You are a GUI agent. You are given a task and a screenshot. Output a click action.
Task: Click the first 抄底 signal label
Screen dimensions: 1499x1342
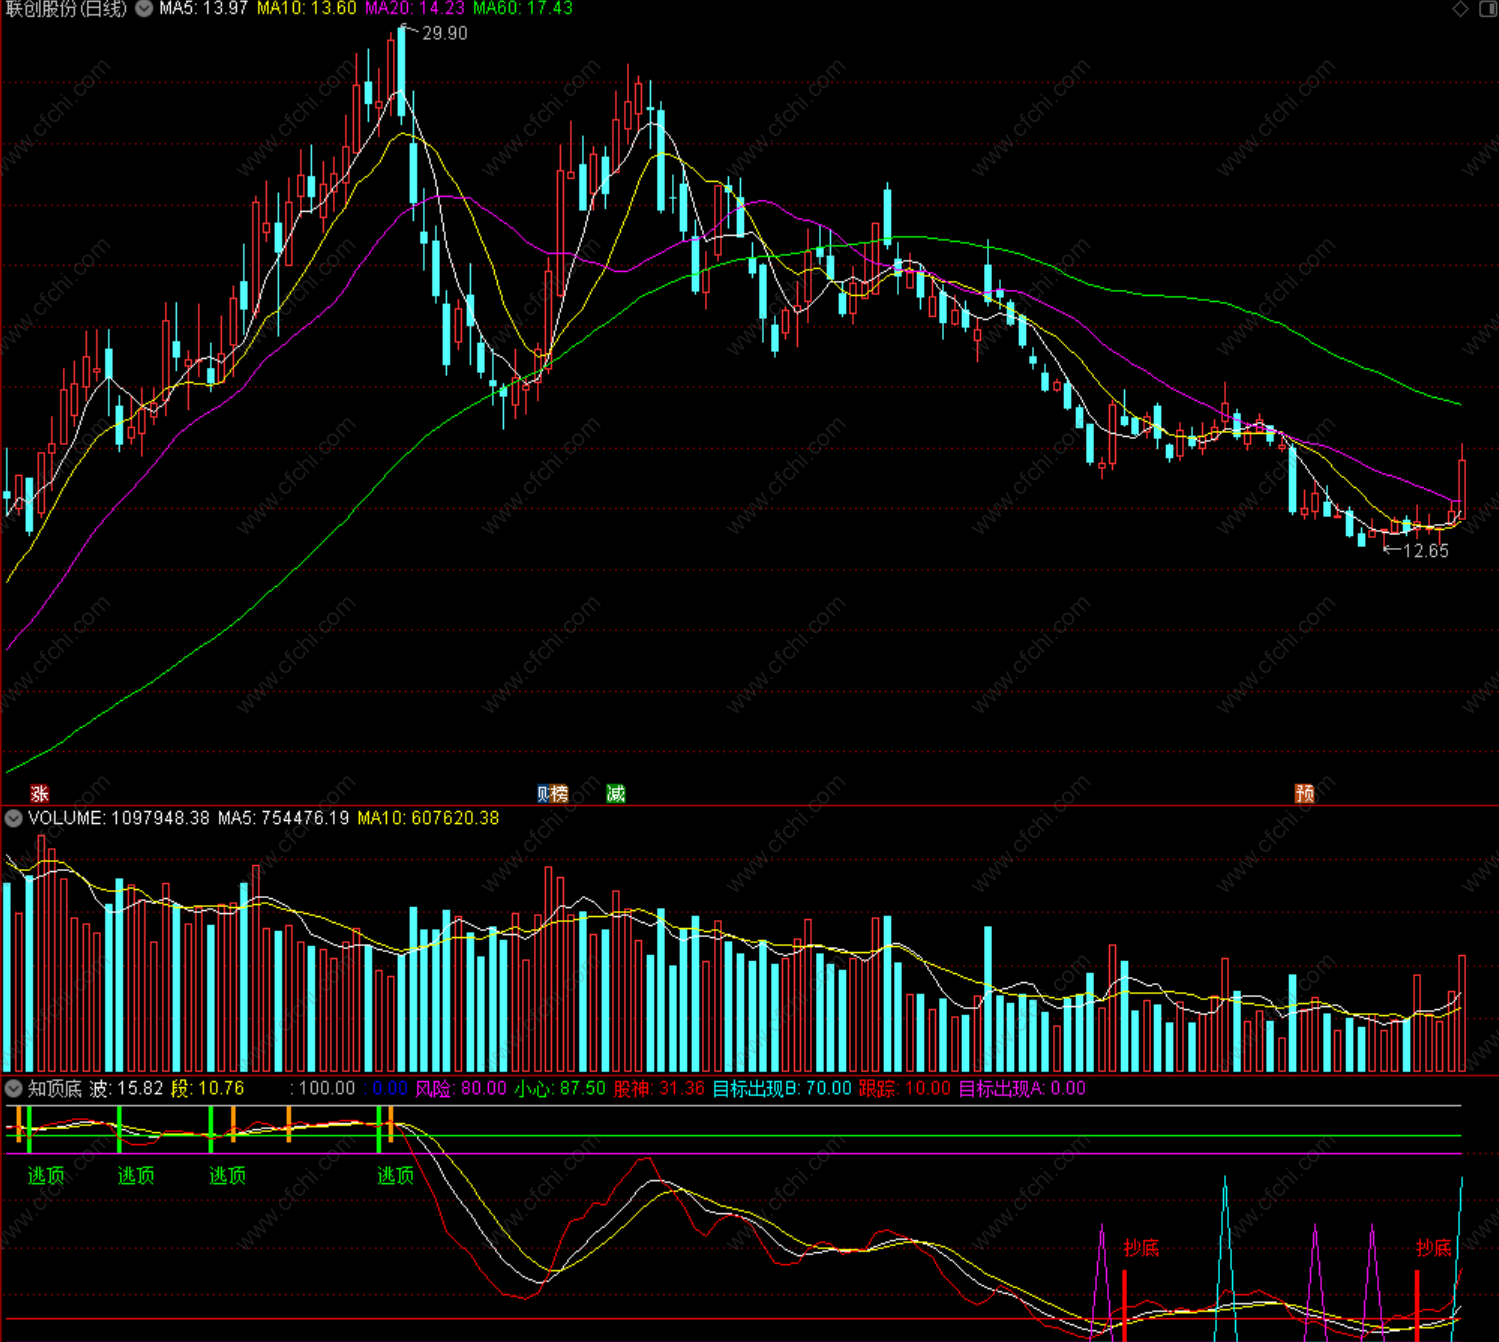(1141, 1248)
